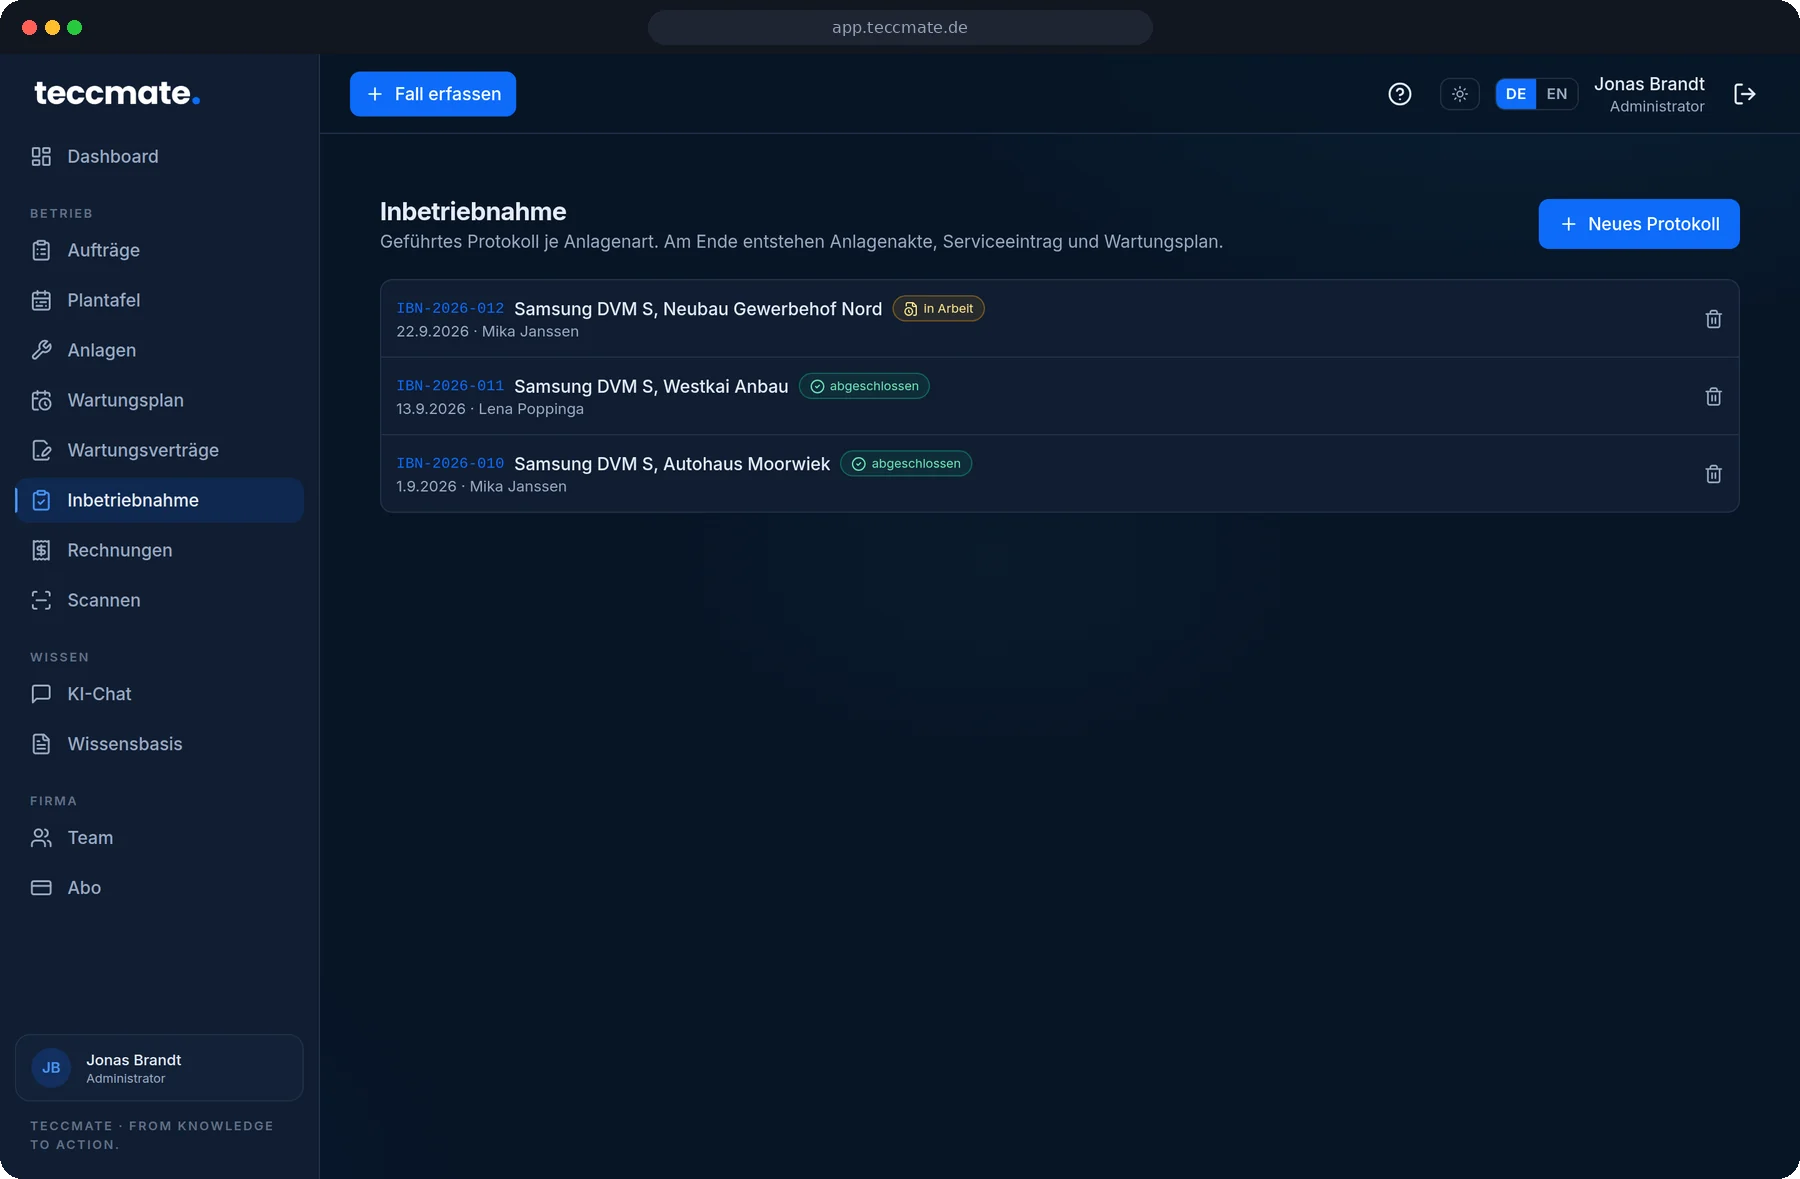1800x1179 pixels.
Task: Click the Anlagen wrench icon
Action: coord(41,350)
